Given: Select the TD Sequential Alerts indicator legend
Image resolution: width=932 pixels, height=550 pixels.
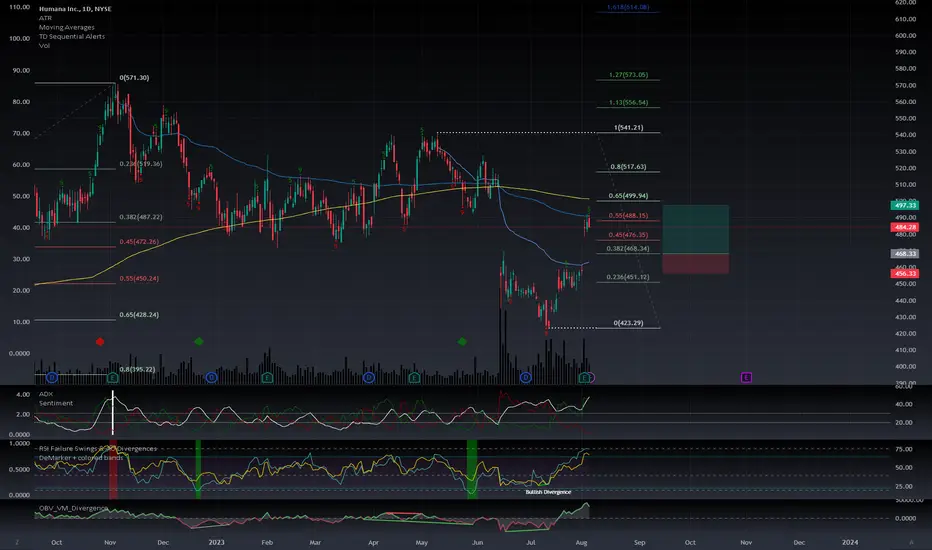Looking at the screenshot, I should tap(72, 36).
